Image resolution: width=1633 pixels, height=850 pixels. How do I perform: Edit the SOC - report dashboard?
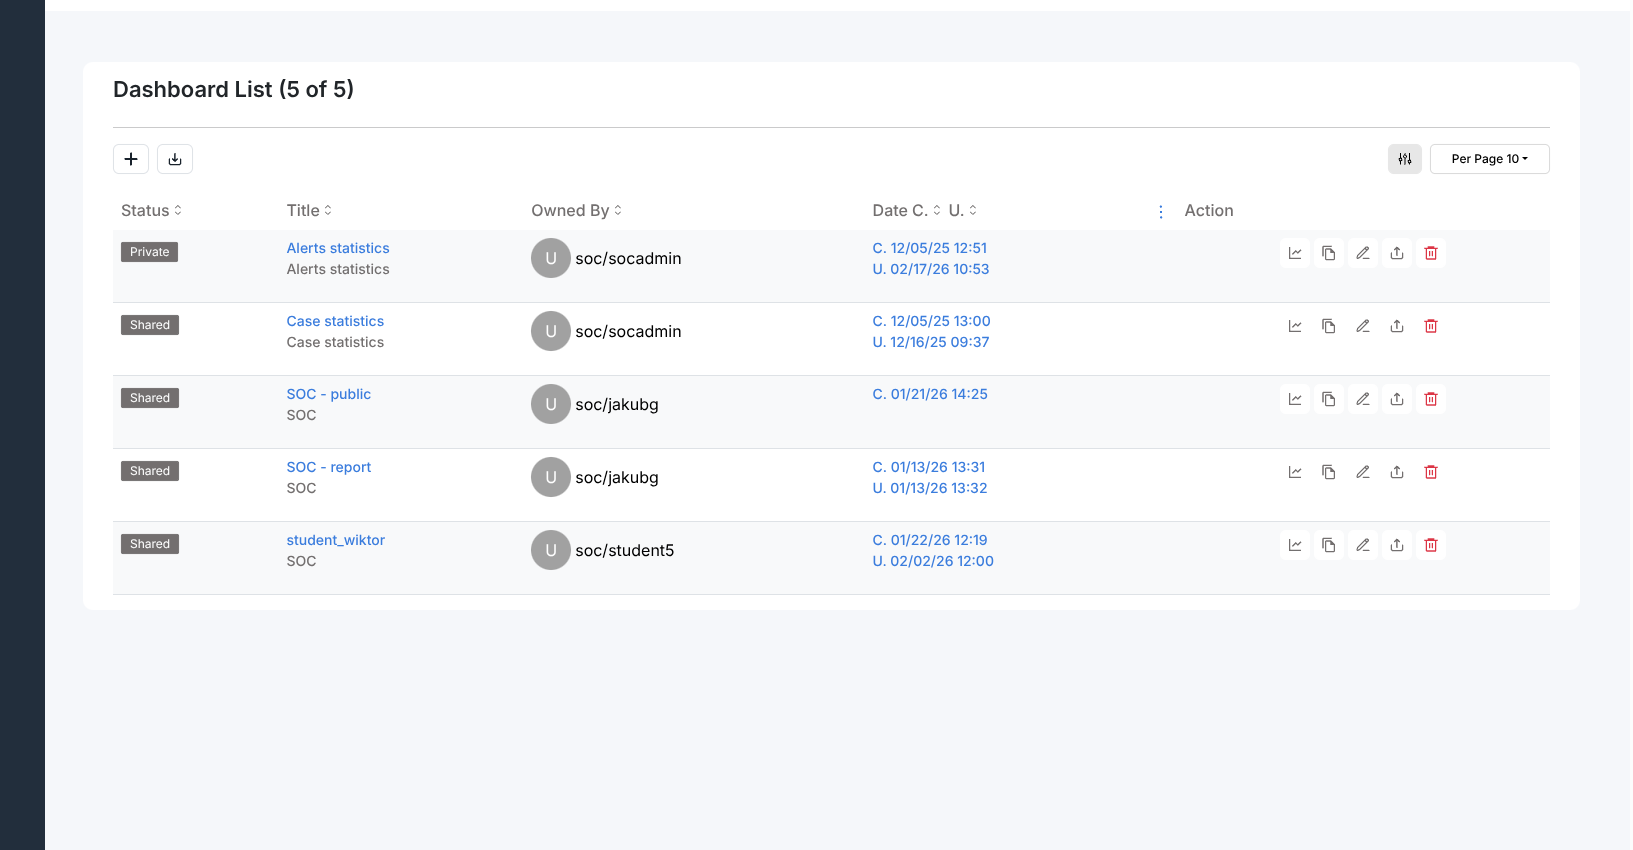[x=1363, y=472]
